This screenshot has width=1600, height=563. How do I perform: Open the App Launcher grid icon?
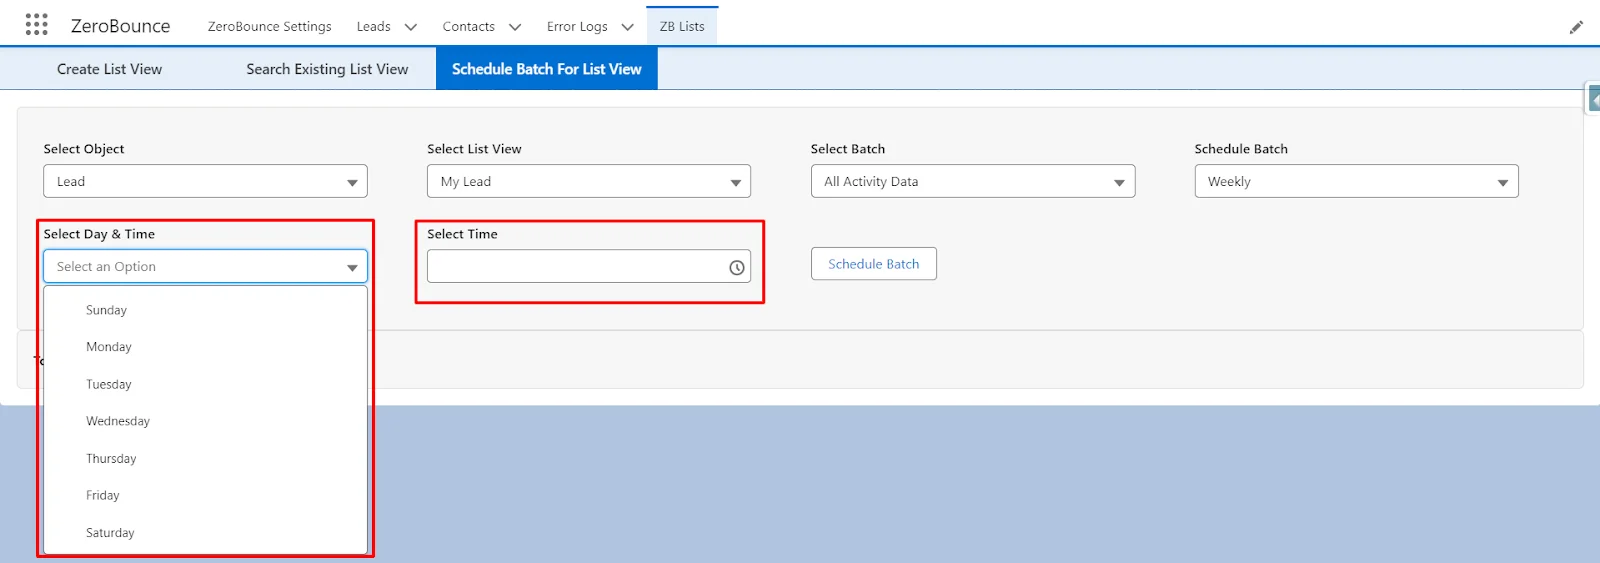coord(37,25)
